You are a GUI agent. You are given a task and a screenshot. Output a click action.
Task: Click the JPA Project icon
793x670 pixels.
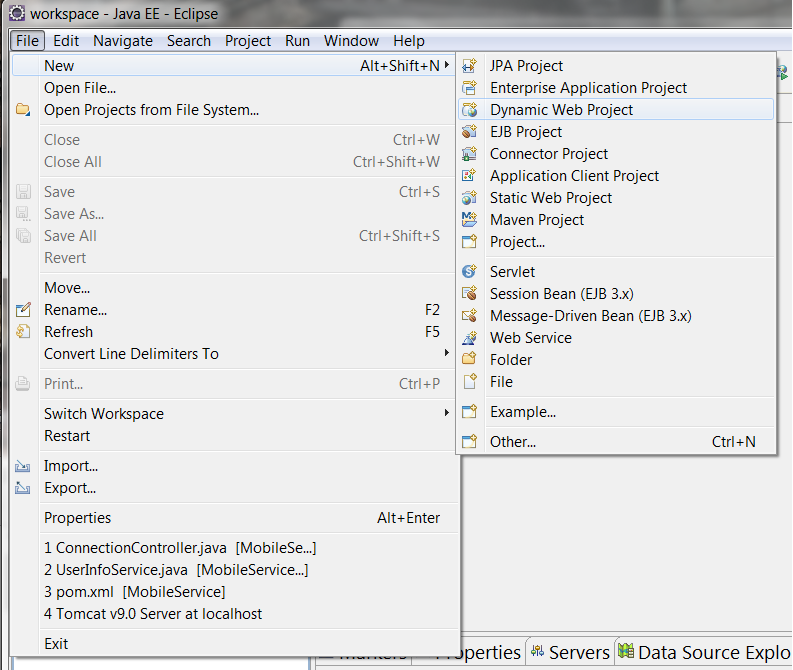[x=469, y=66]
